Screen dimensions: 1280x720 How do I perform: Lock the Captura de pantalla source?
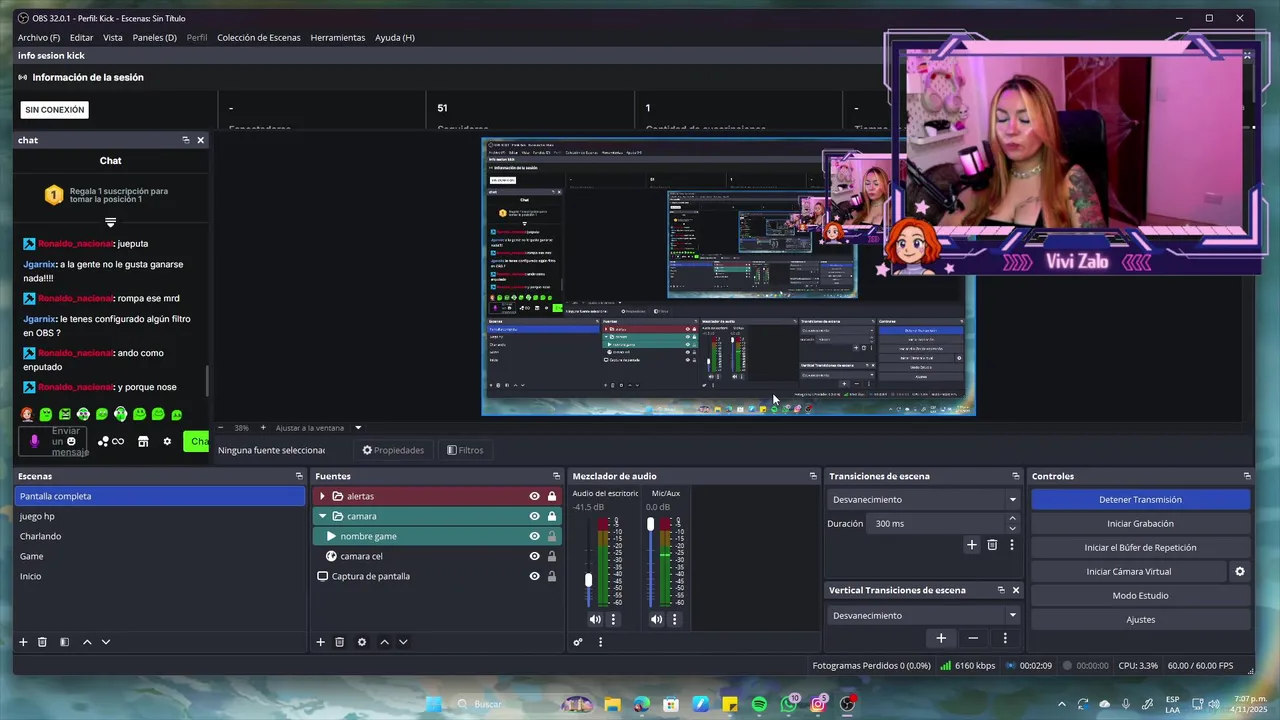551,576
